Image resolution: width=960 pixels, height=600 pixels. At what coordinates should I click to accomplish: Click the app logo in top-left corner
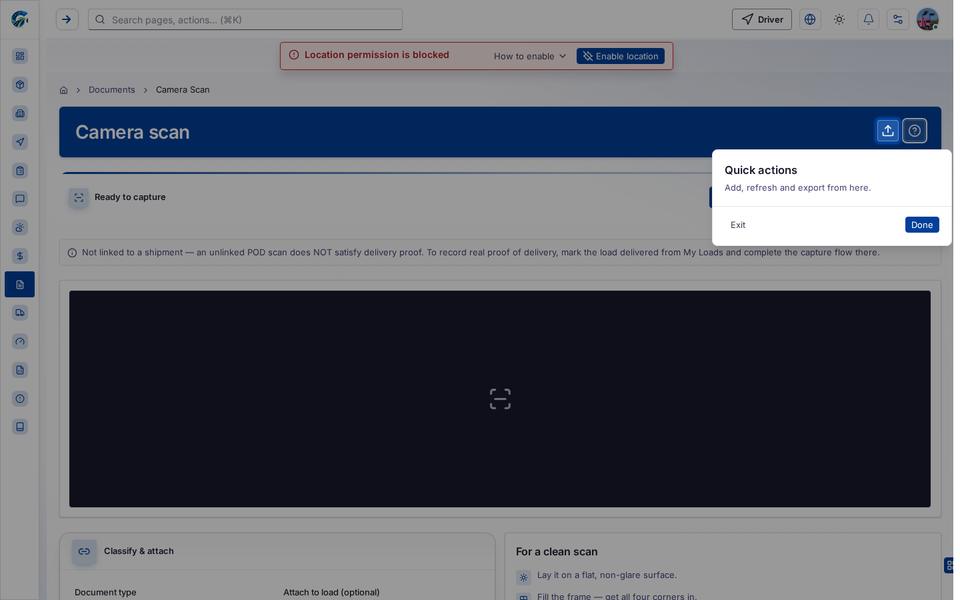coord(20,19)
